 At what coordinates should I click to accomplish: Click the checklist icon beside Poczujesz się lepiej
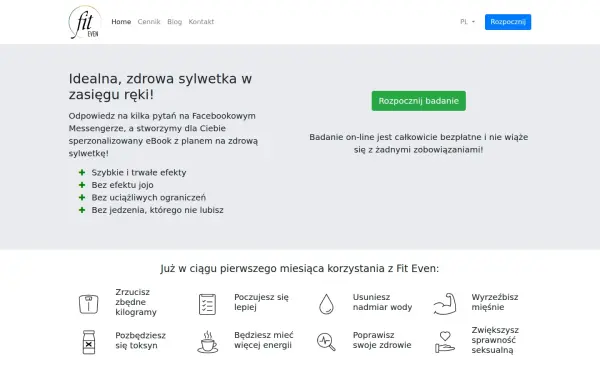207,304
